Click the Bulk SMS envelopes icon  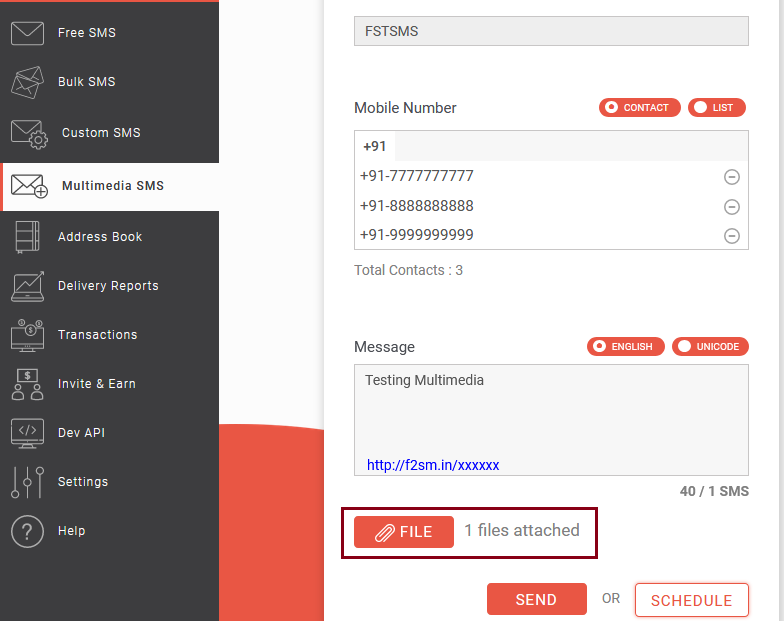pyautogui.click(x=27, y=82)
